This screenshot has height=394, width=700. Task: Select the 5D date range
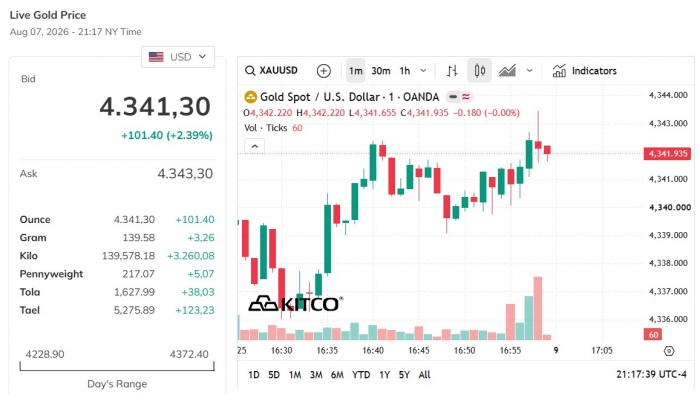pos(274,375)
